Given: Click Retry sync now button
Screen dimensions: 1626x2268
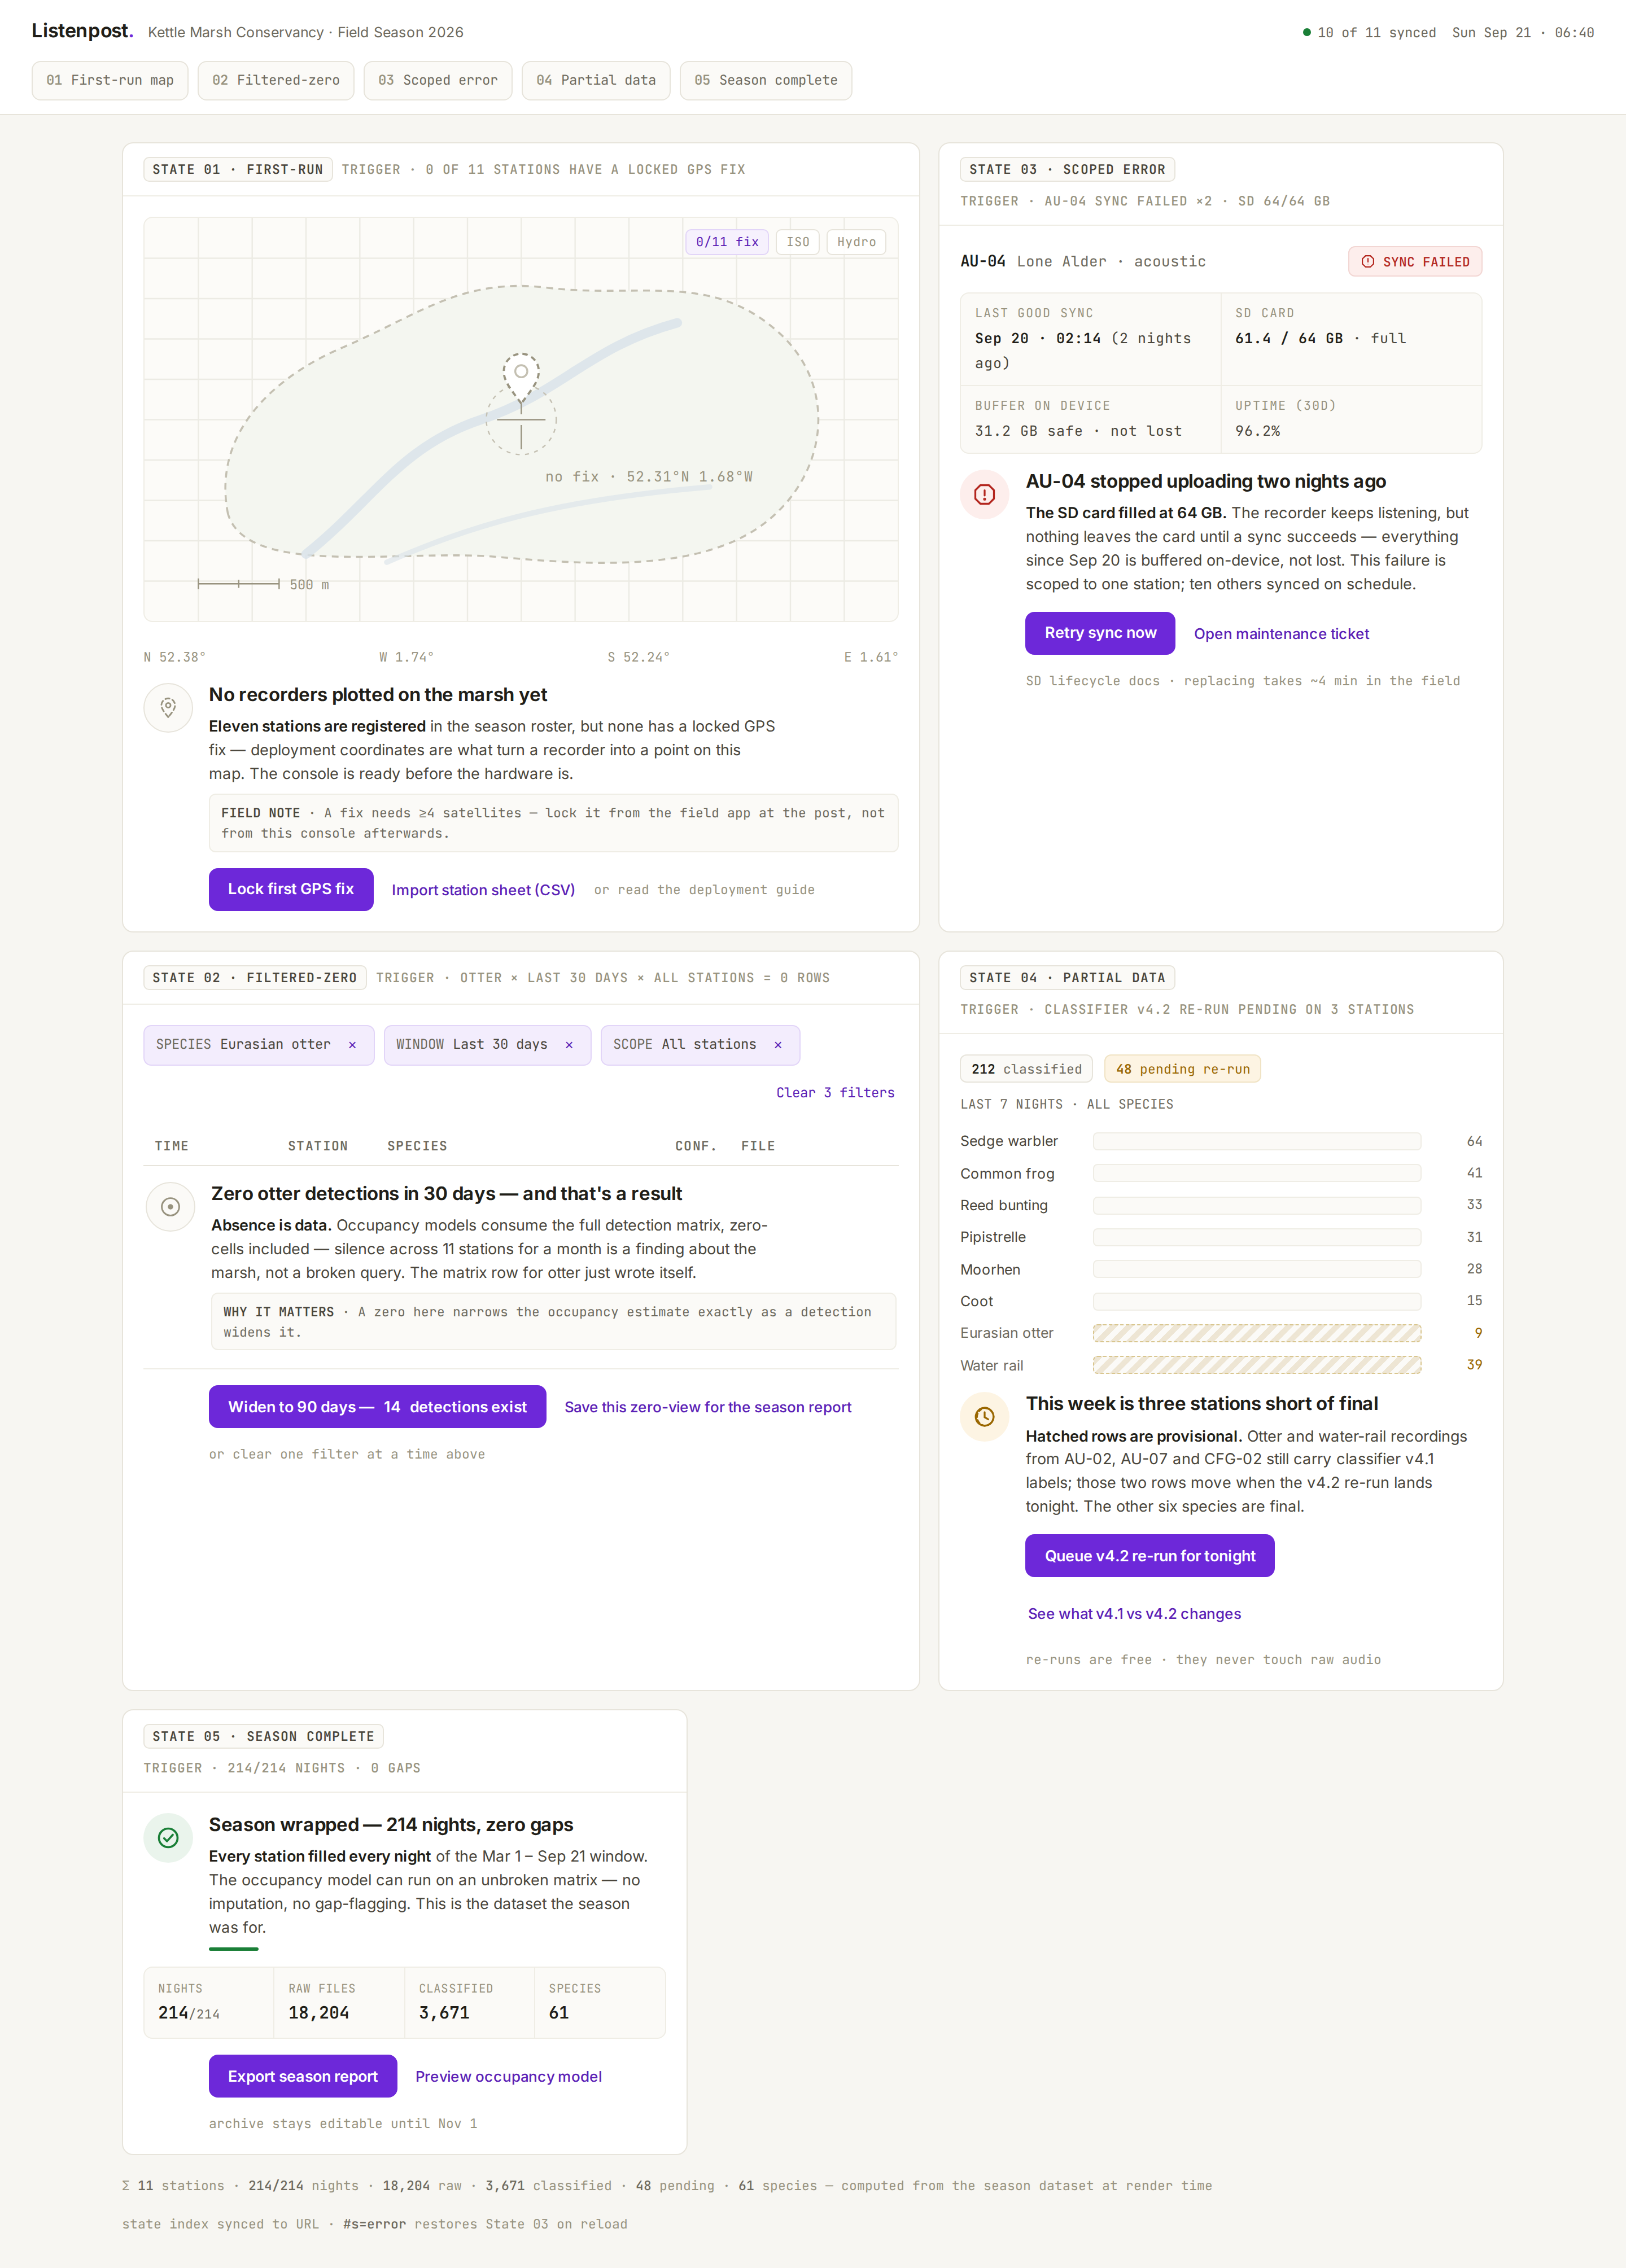Looking at the screenshot, I should [x=1100, y=633].
